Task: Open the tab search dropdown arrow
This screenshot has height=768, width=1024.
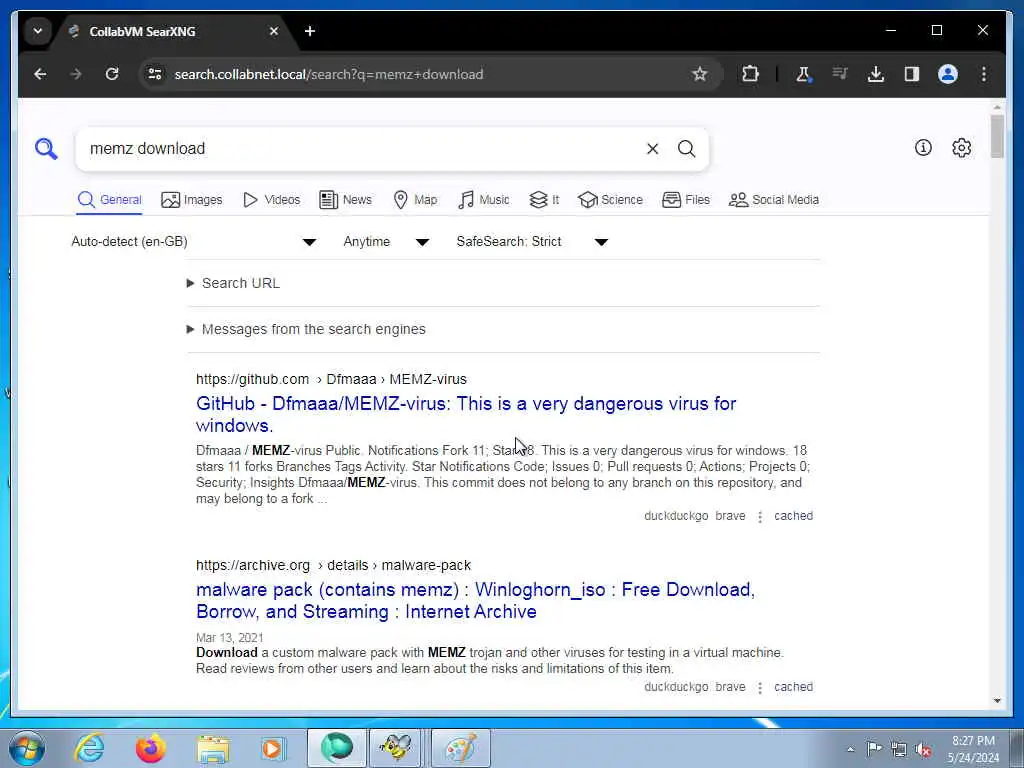Action: pos(38,31)
